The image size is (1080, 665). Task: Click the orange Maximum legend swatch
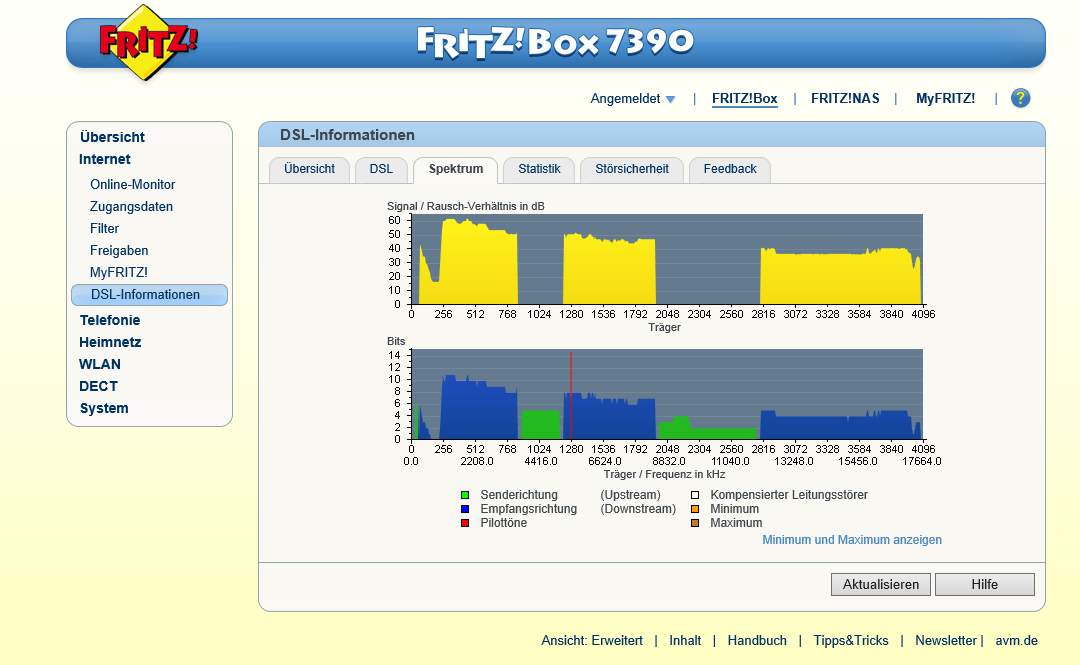coord(695,523)
